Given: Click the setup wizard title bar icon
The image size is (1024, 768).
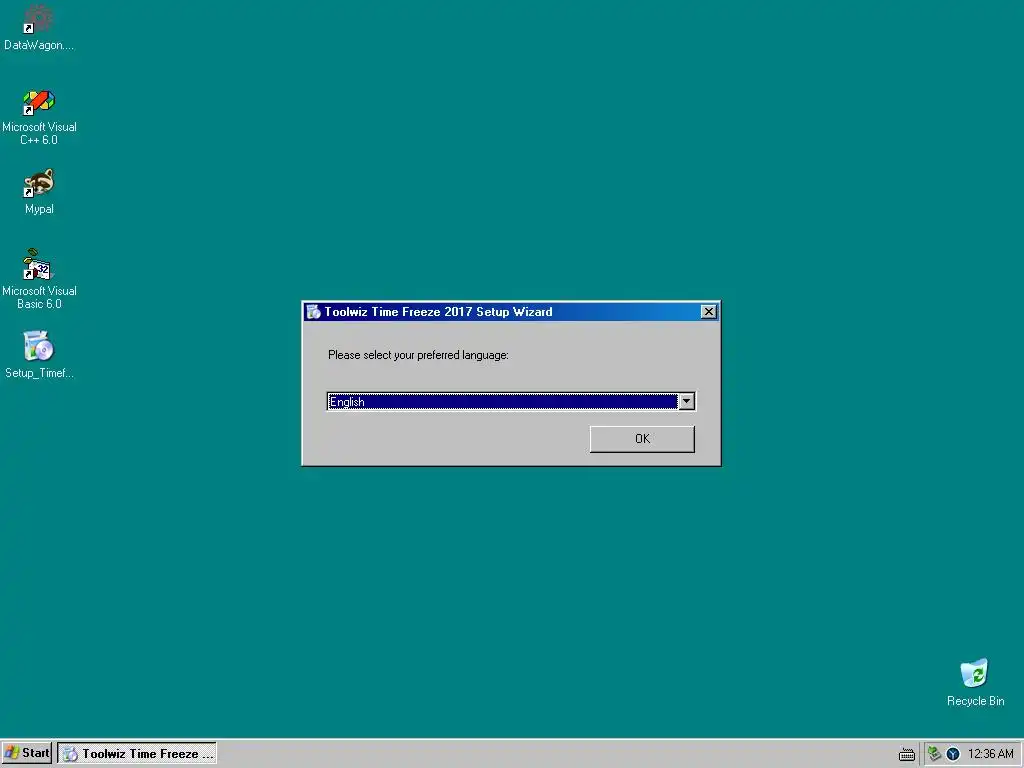Looking at the screenshot, I should pyautogui.click(x=313, y=312).
